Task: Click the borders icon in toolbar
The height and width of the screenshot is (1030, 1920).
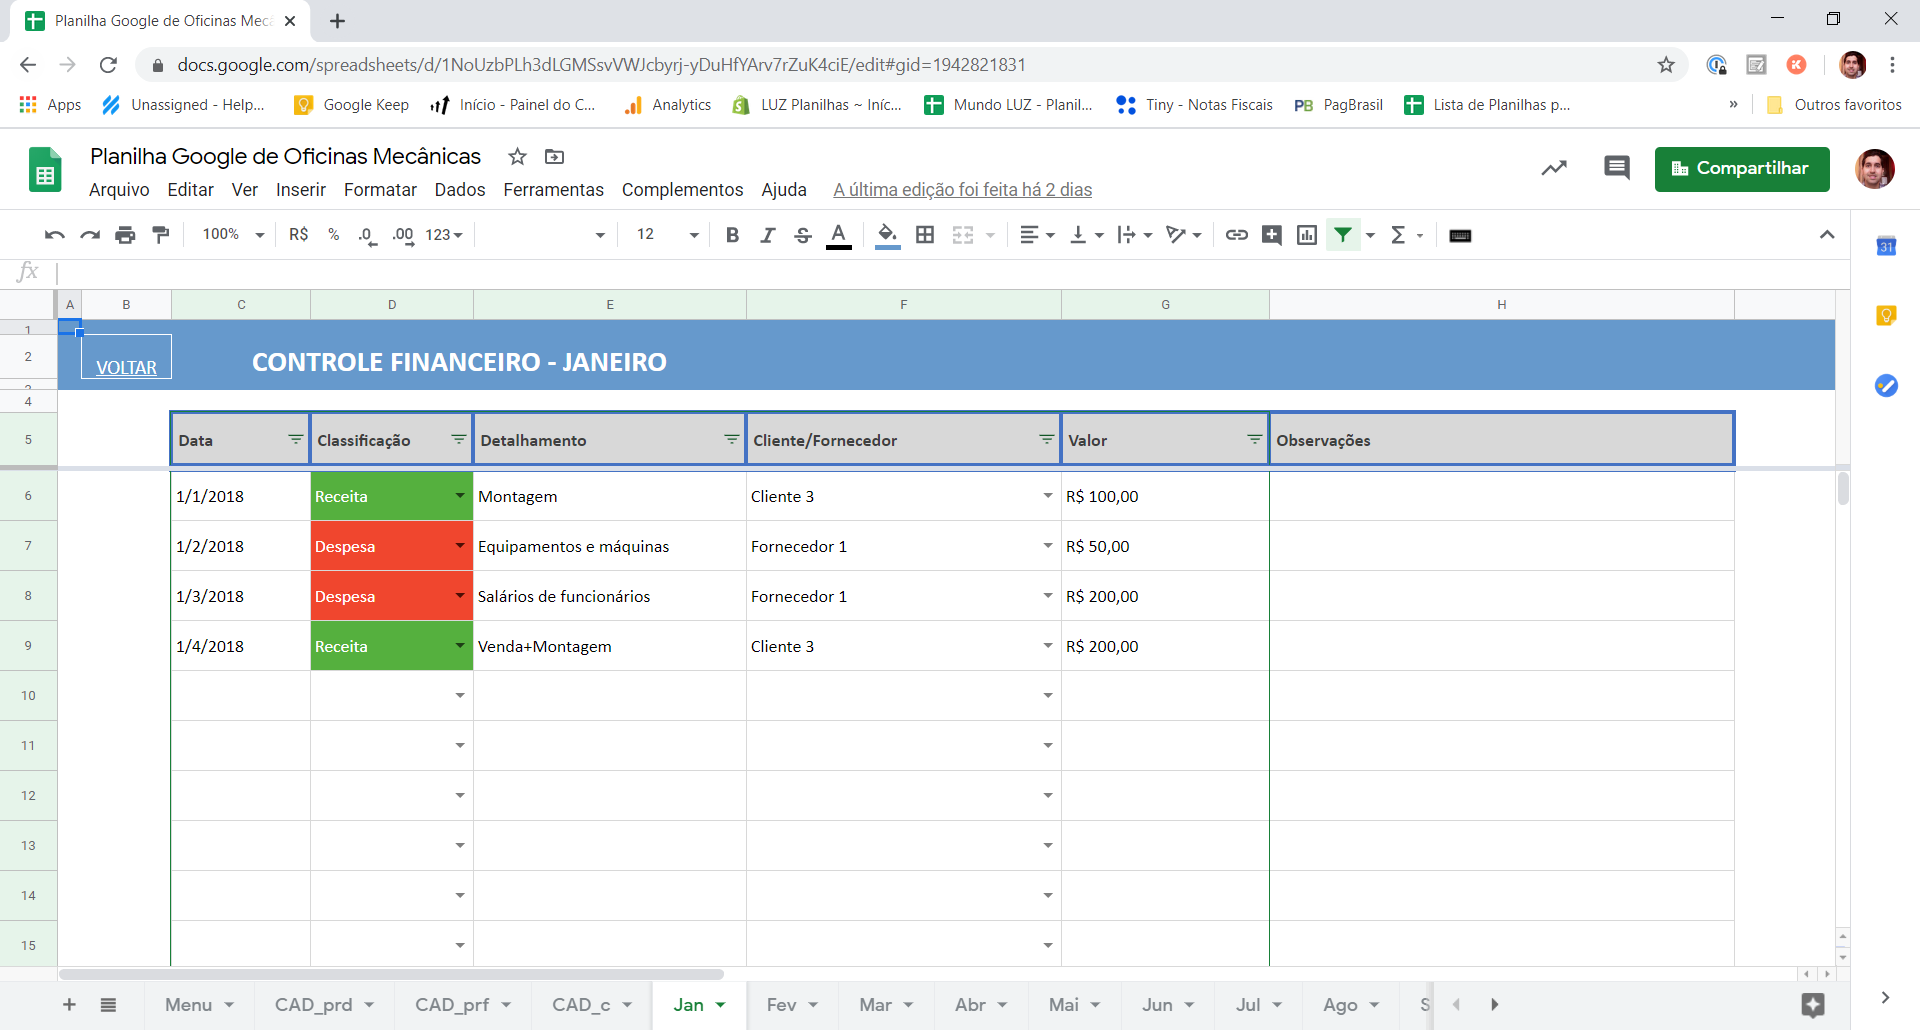Action: click(x=925, y=235)
